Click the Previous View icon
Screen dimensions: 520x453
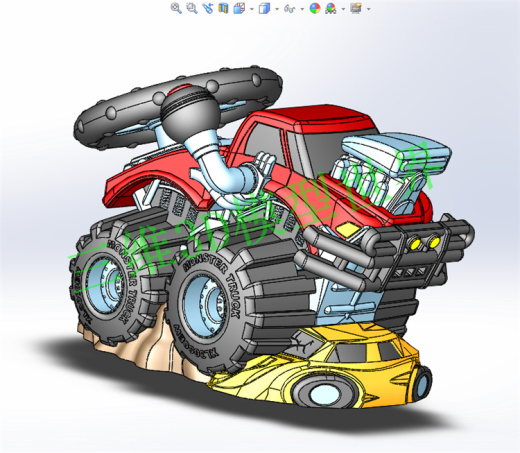[207, 8]
